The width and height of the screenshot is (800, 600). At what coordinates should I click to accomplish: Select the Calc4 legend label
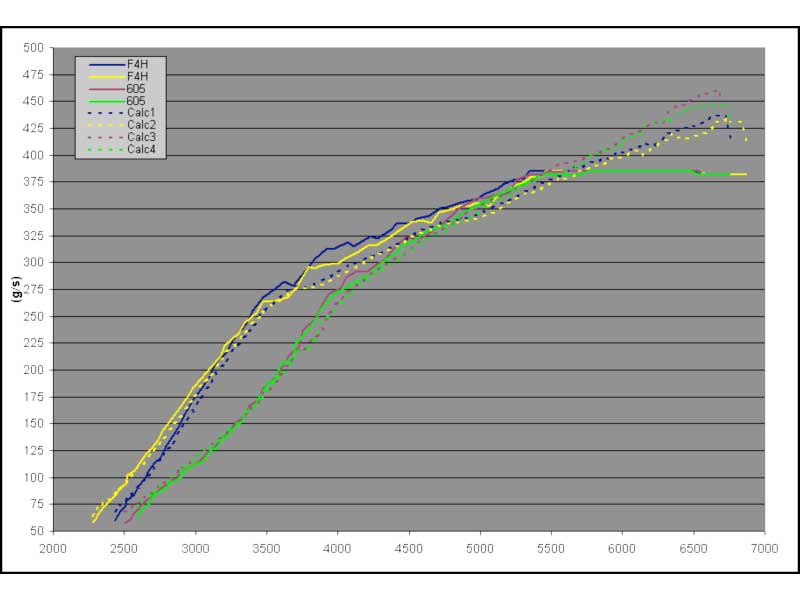pyautogui.click(x=140, y=150)
